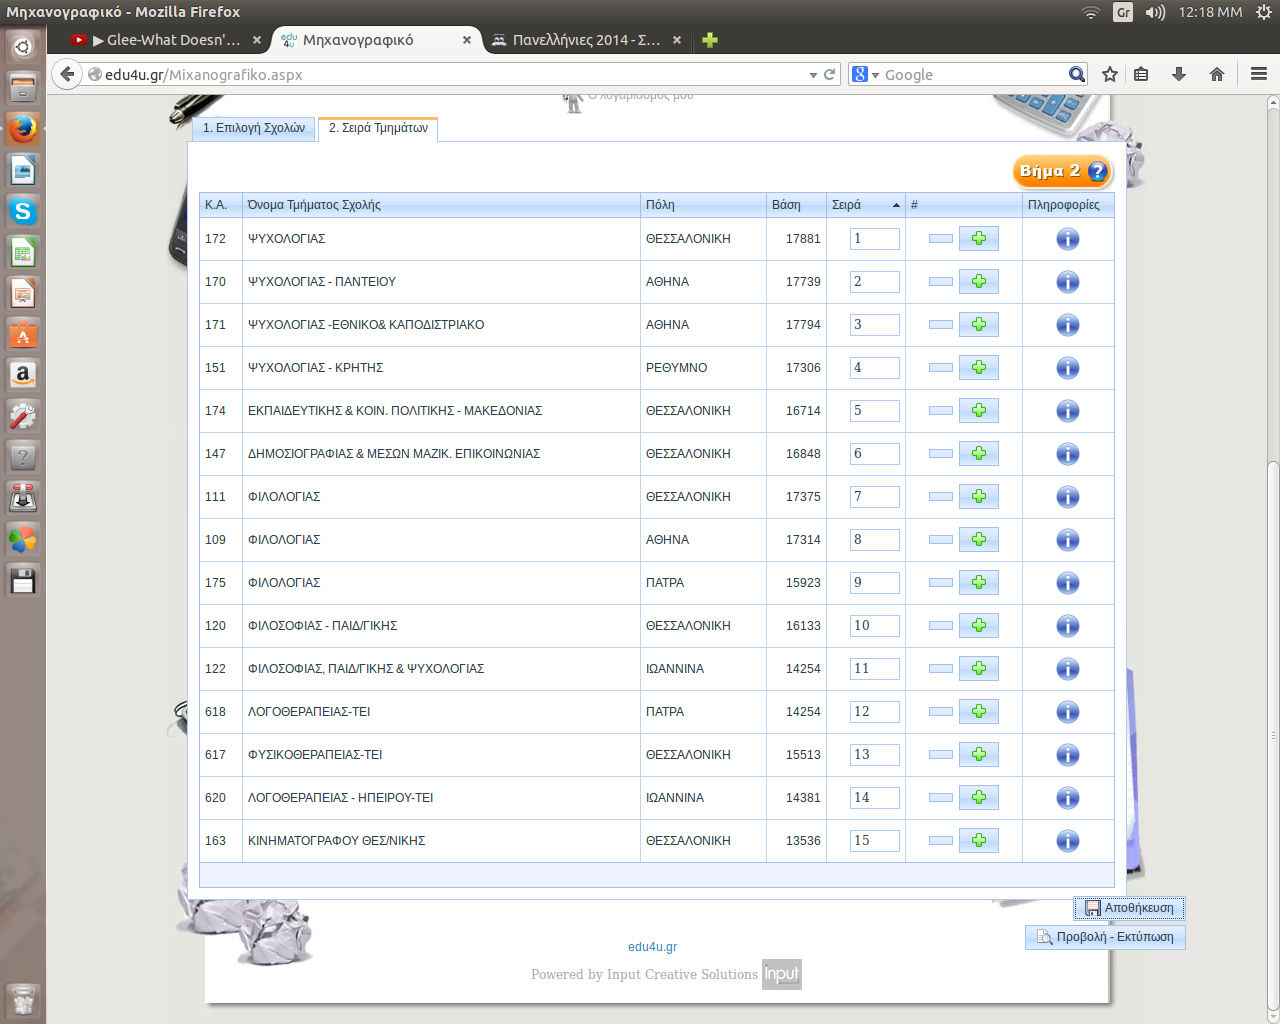Open Skype from the Ubuntu launcher
The height and width of the screenshot is (1024, 1280).
click(23, 211)
